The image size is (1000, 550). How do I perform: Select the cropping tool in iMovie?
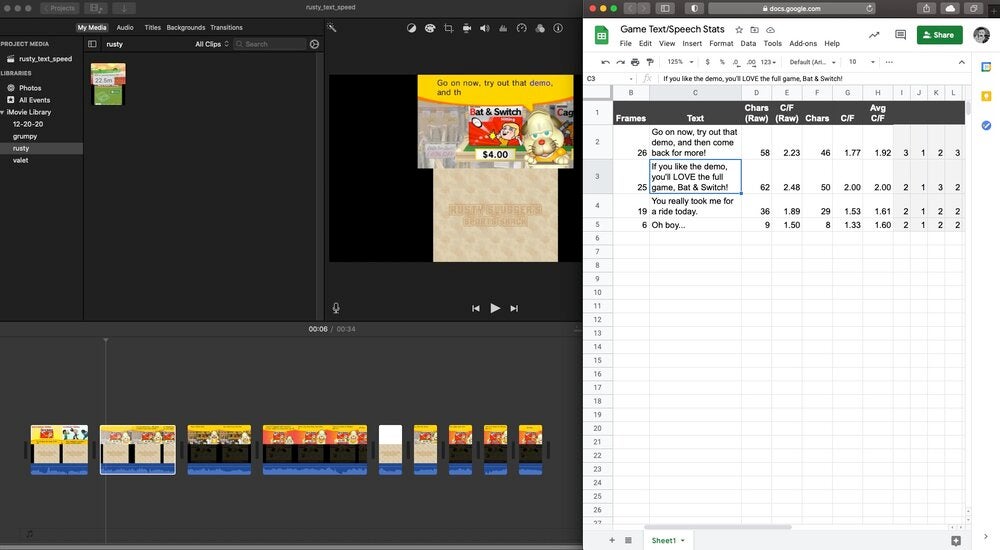point(448,28)
